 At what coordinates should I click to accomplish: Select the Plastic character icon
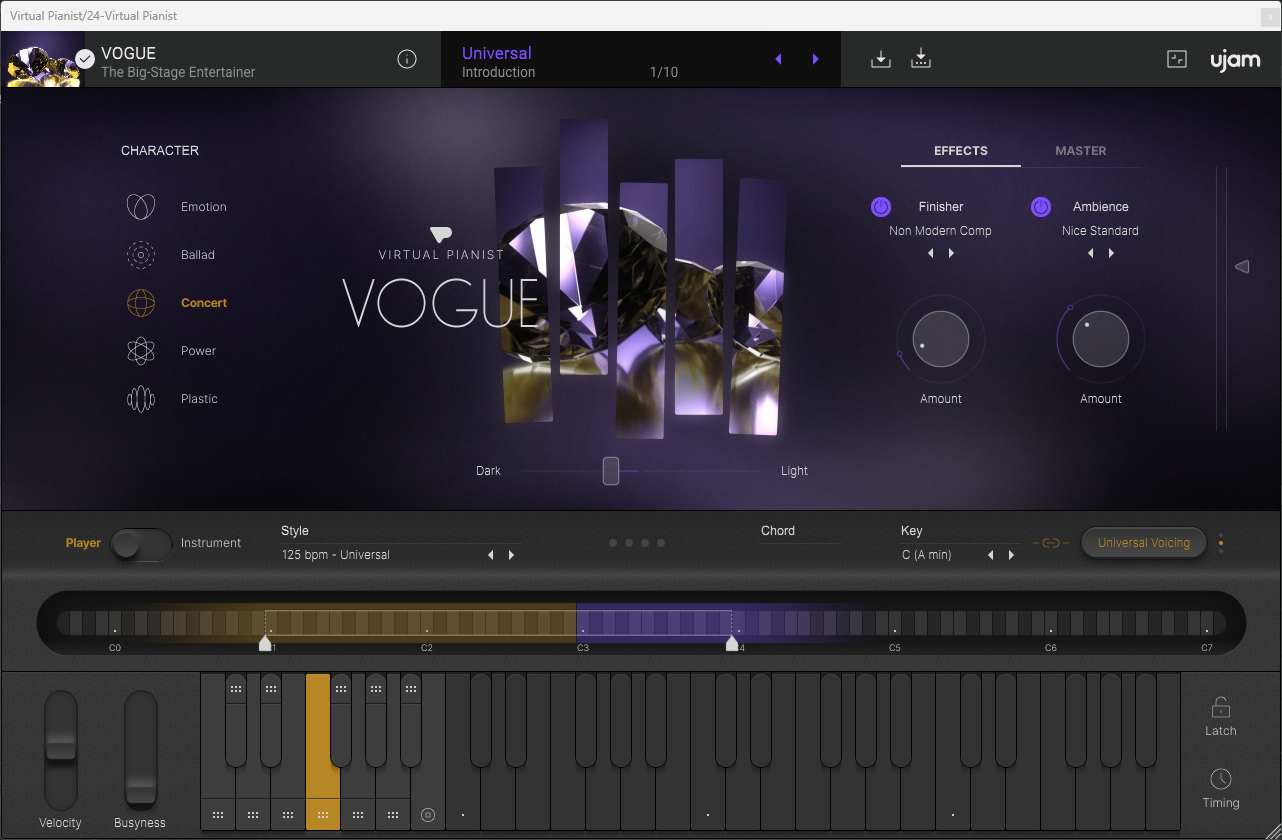click(140, 398)
